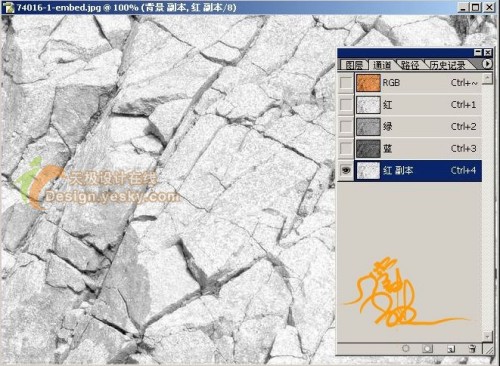The image size is (500, 366).
Task: Open the 历史记录 tab
Action: (447, 65)
